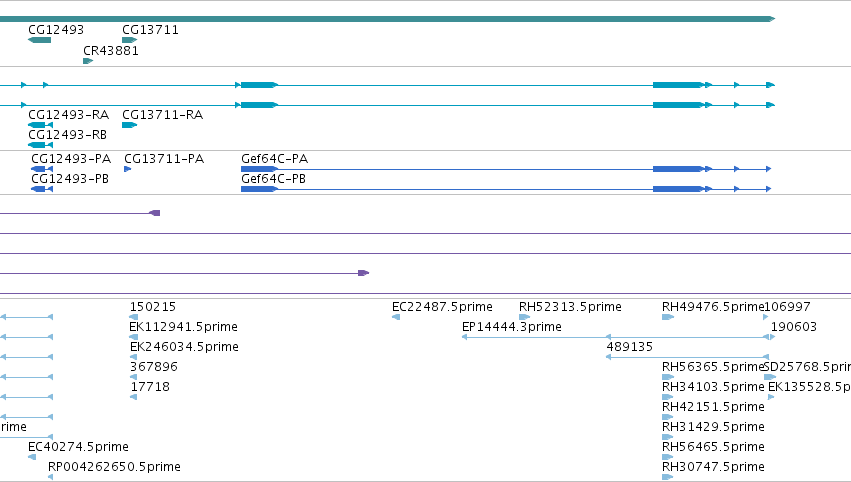Click EST feature 150215
Screen dimensions: 851x482
(x=134, y=317)
